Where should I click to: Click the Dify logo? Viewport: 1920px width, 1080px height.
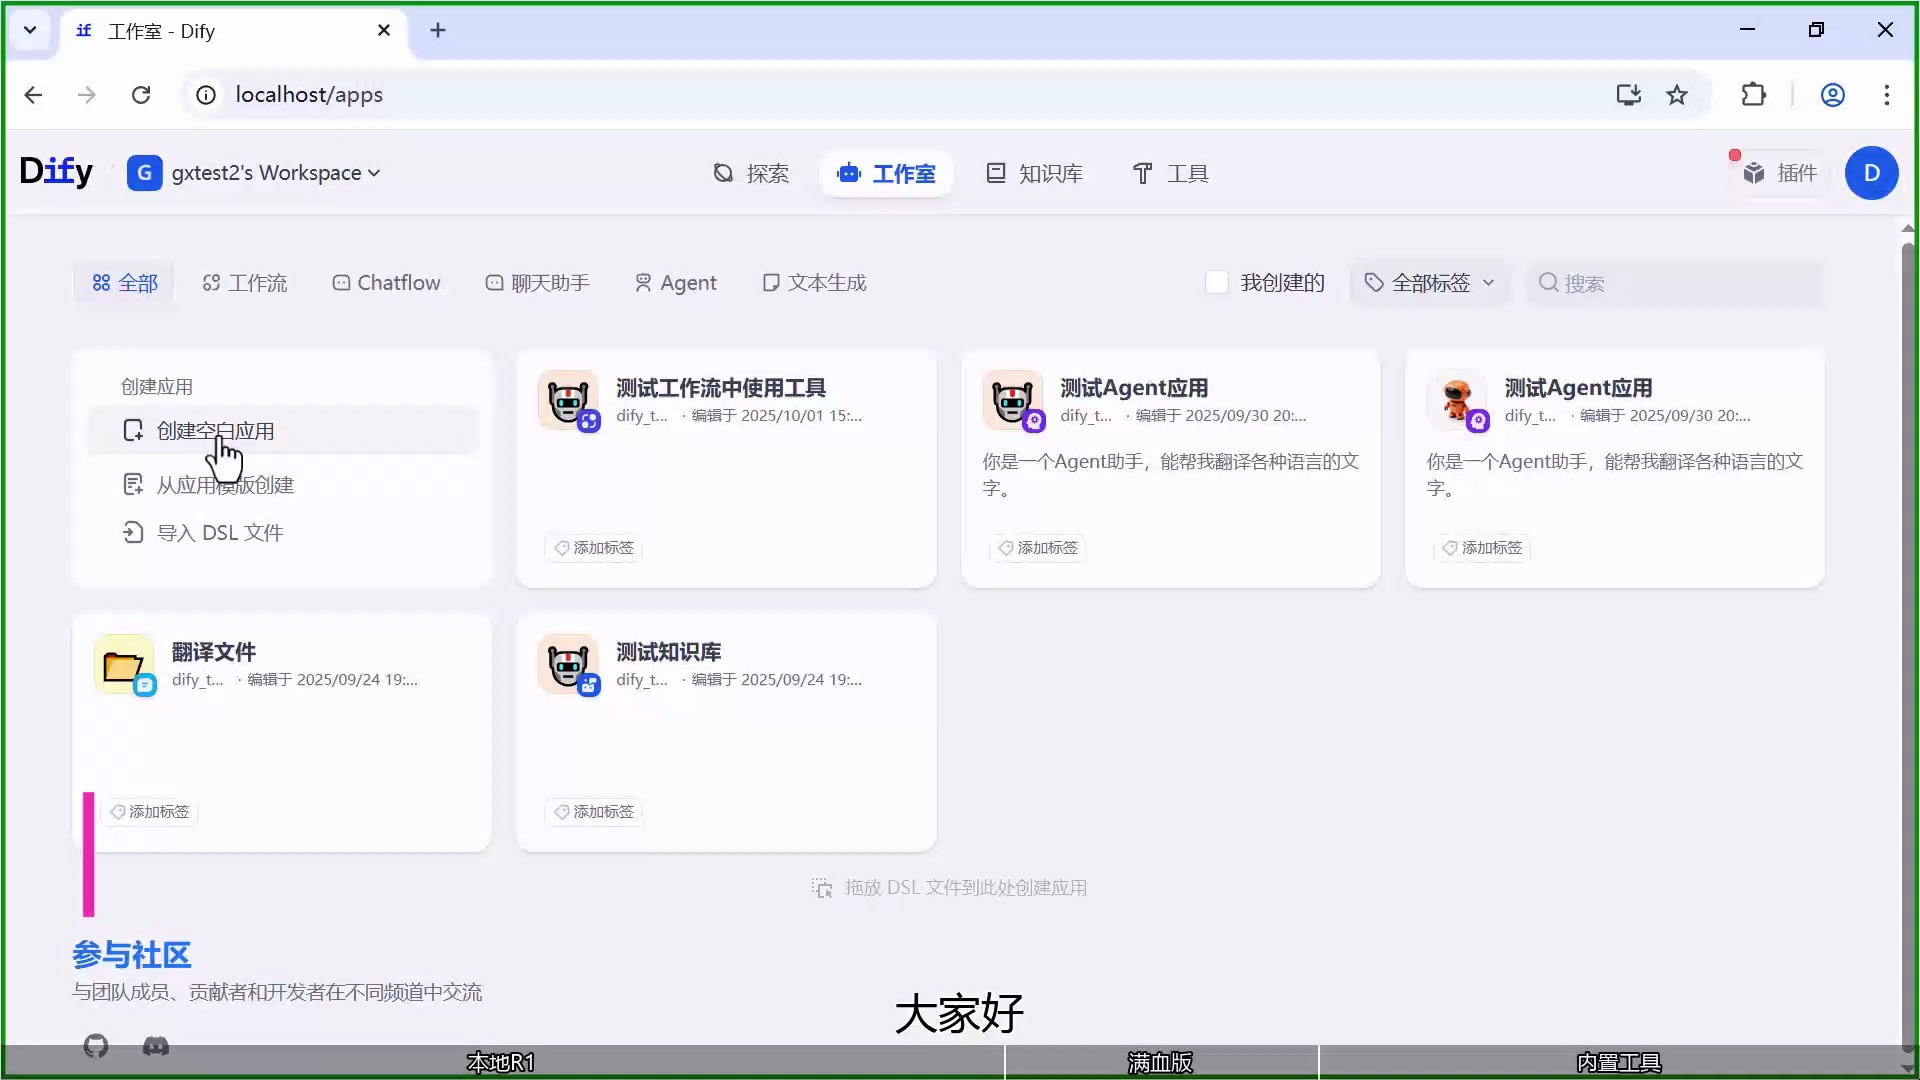coord(56,172)
